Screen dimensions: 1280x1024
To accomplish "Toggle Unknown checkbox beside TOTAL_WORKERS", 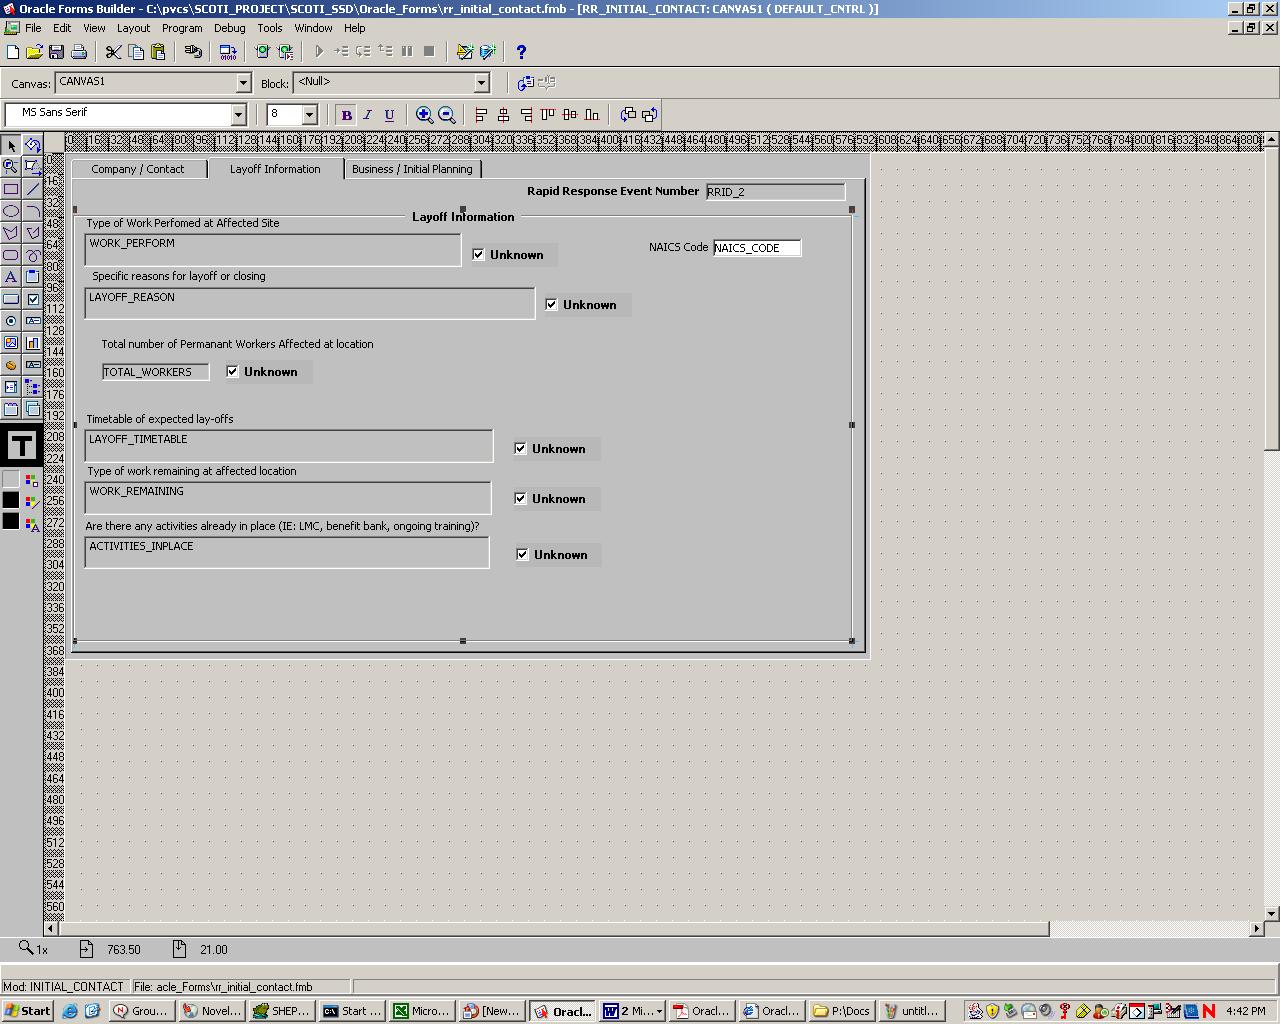I will pyautogui.click(x=232, y=372).
